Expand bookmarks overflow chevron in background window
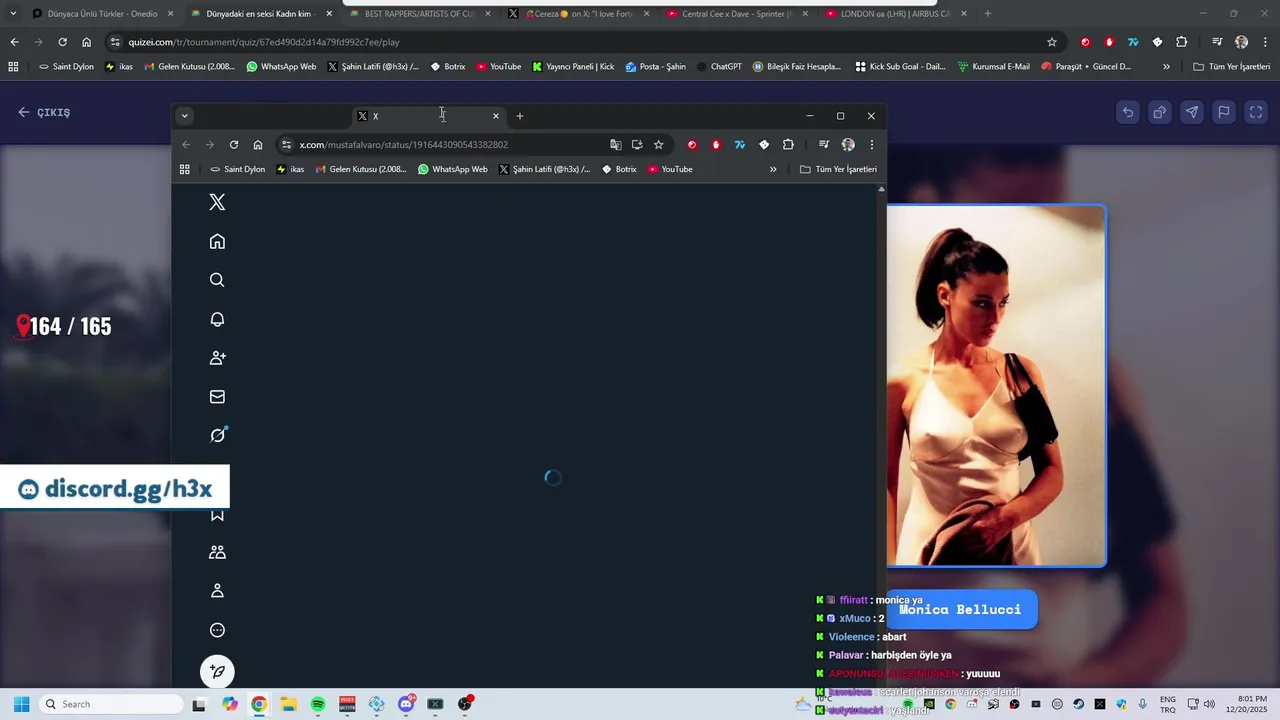Screen dimensions: 1280x720 point(1166,67)
